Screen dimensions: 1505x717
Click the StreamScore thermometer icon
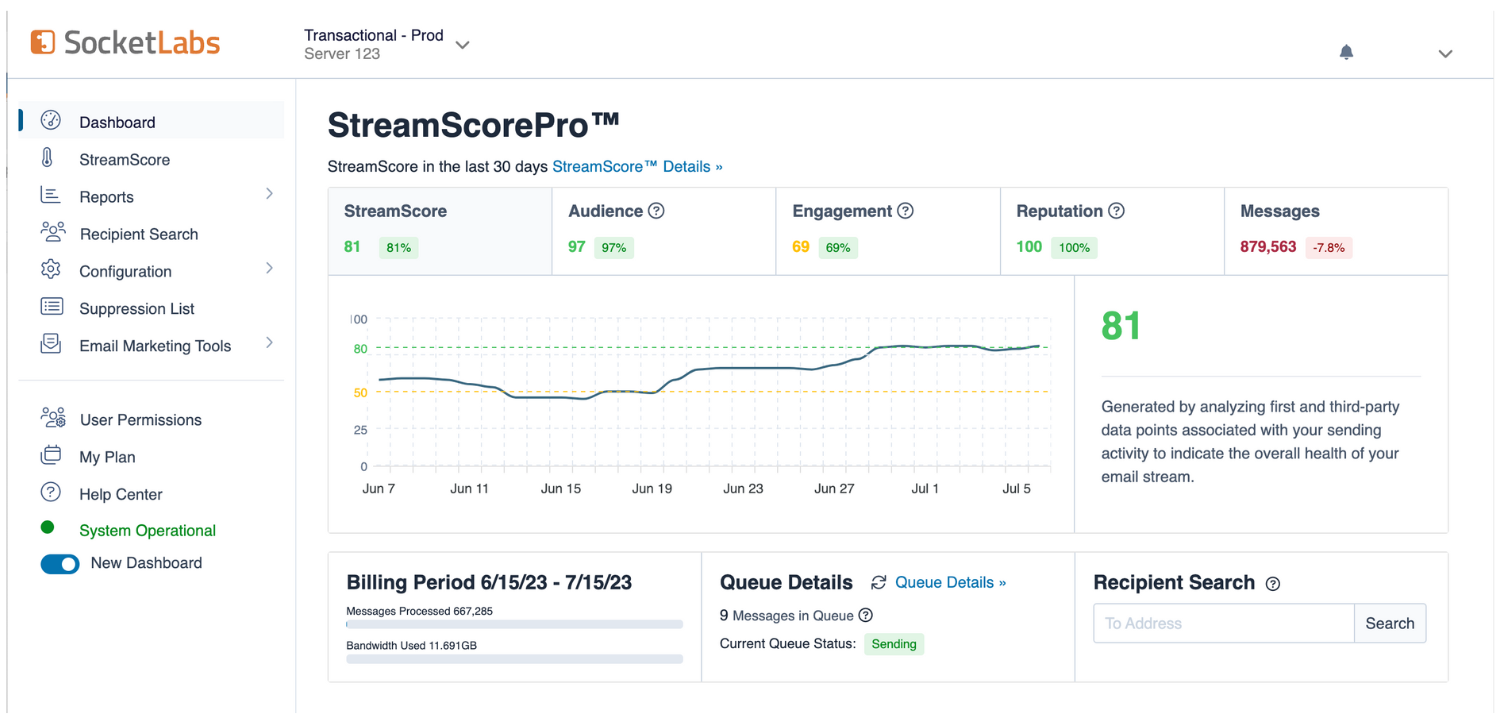click(48, 158)
